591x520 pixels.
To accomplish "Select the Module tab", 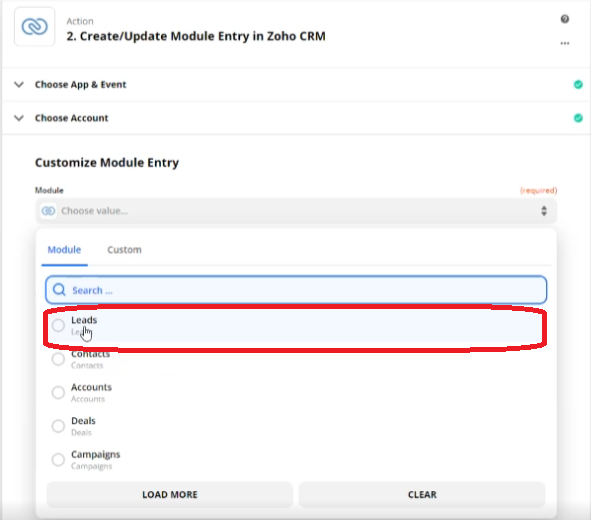I will click(x=64, y=250).
